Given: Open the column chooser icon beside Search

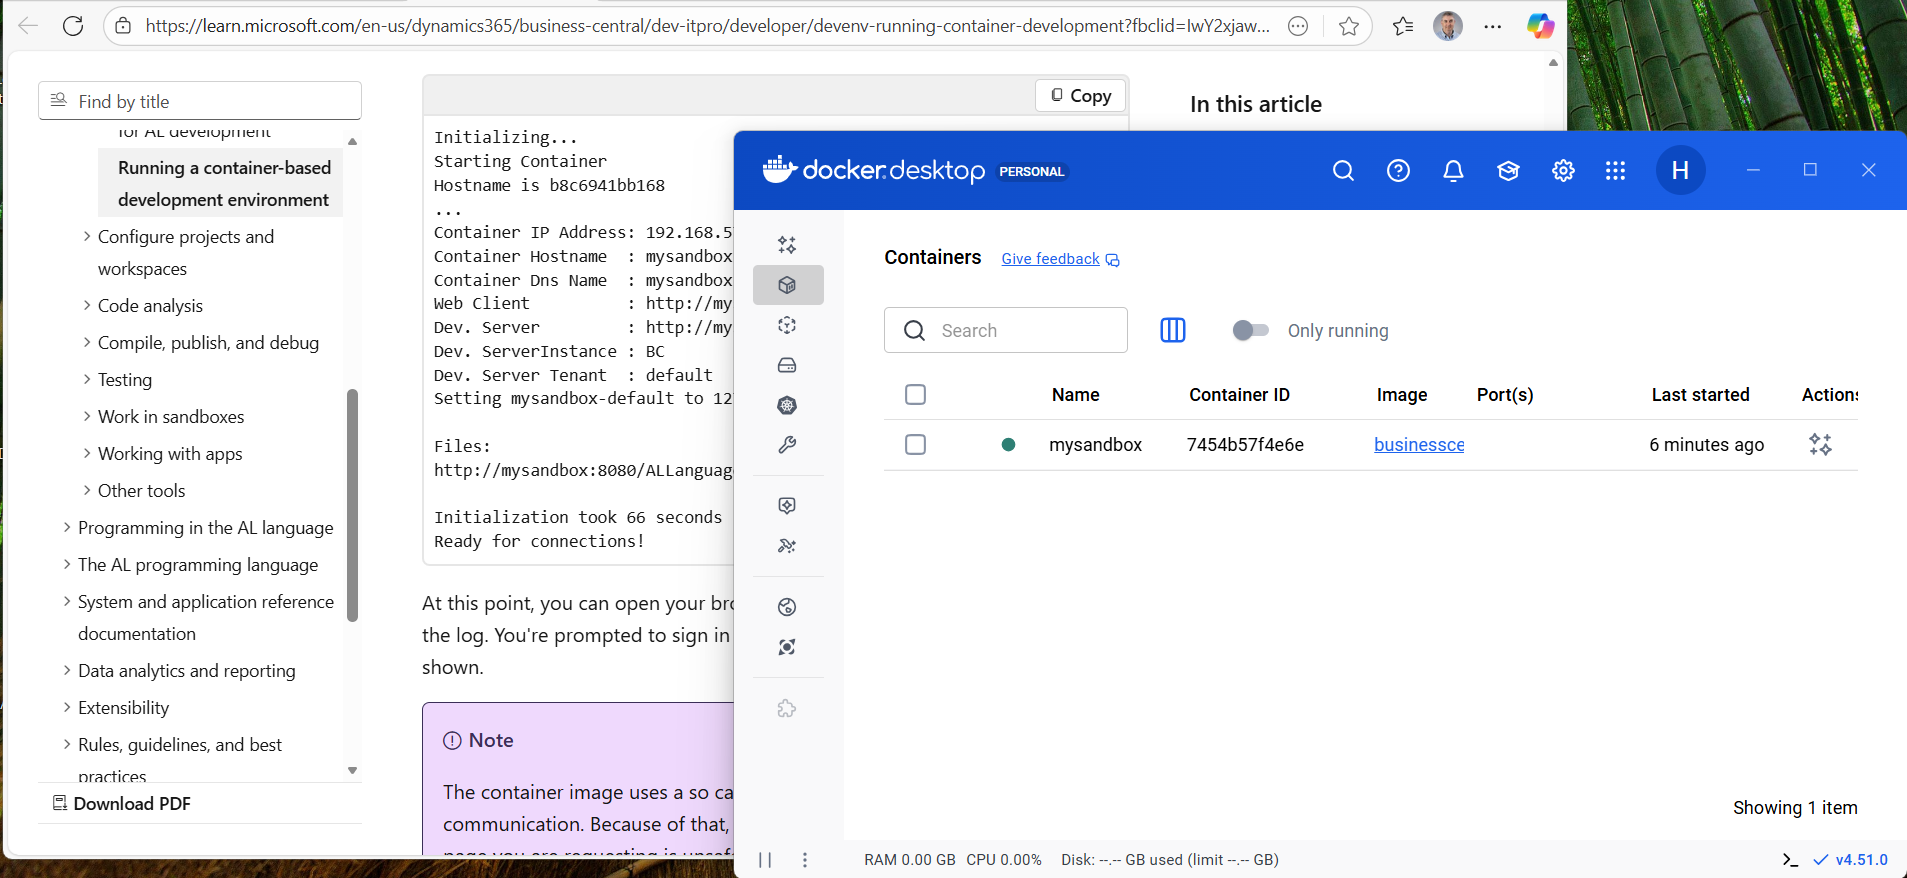Looking at the screenshot, I should tap(1172, 330).
